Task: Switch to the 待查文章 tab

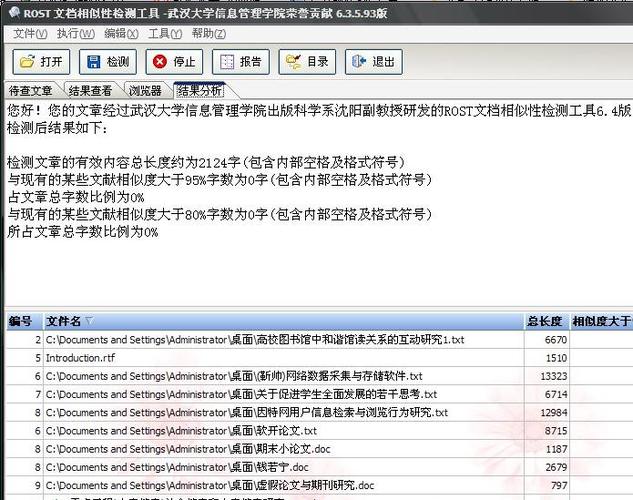Action: tap(31, 91)
